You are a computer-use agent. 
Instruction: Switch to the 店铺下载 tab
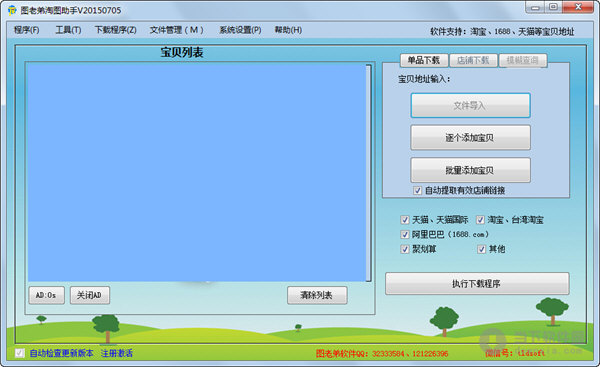pos(473,60)
